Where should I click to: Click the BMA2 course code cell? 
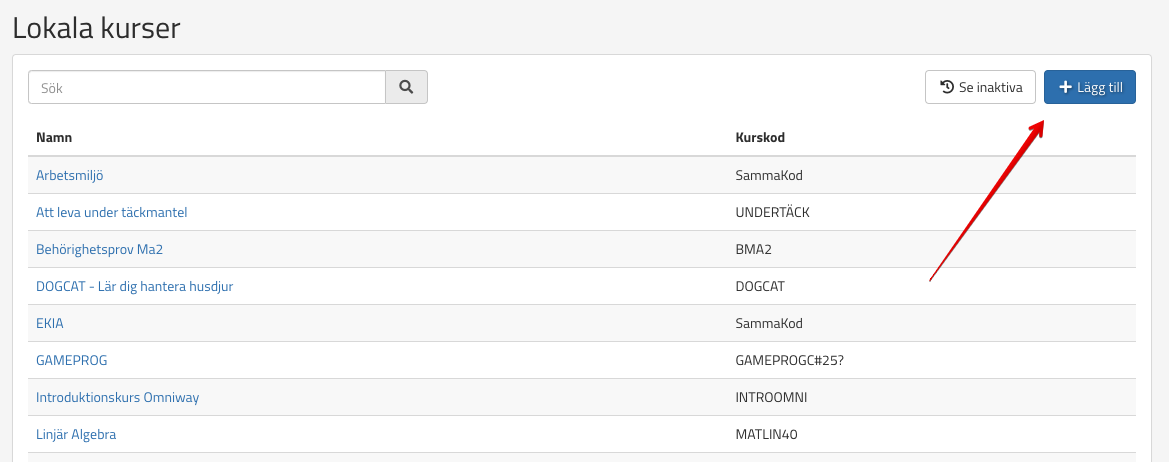coord(754,249)
